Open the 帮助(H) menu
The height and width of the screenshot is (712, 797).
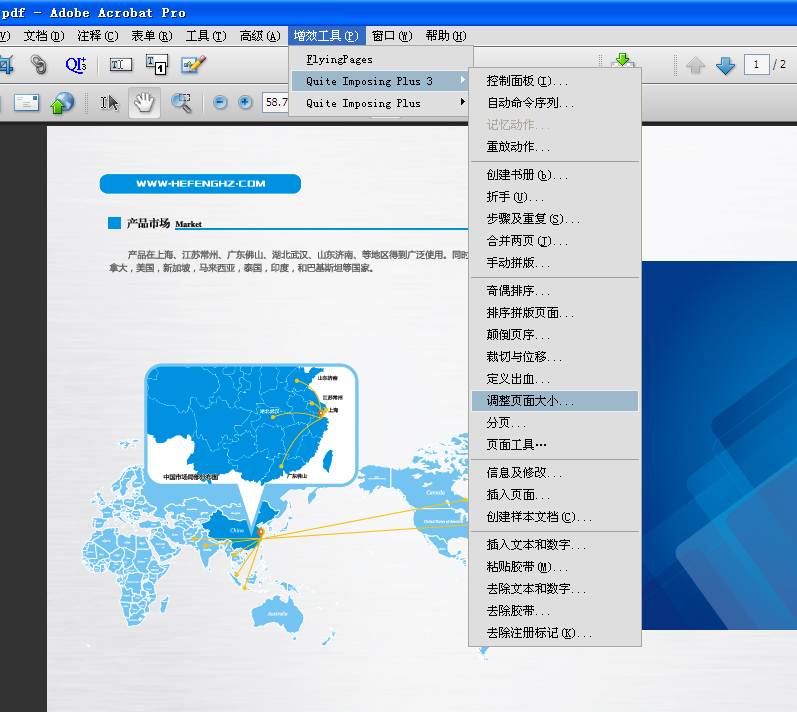446,36
